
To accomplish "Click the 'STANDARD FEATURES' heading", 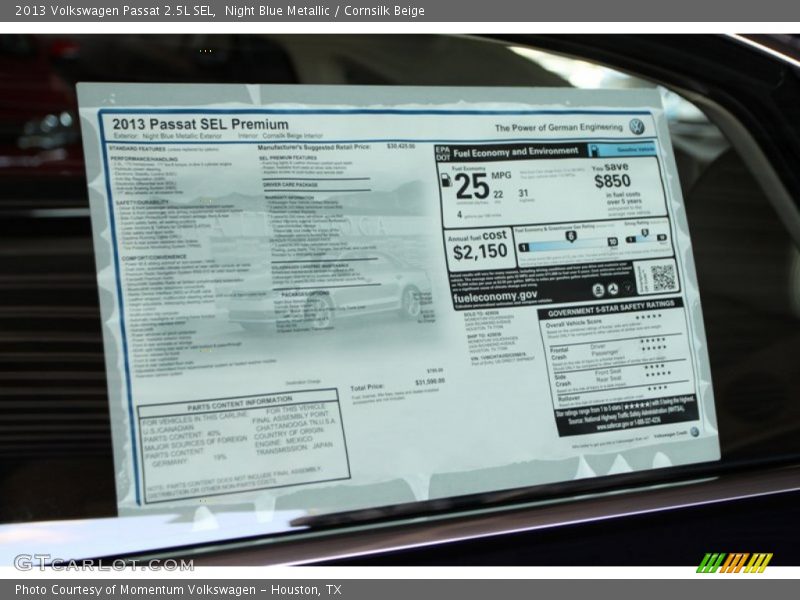I will (137, 148).
